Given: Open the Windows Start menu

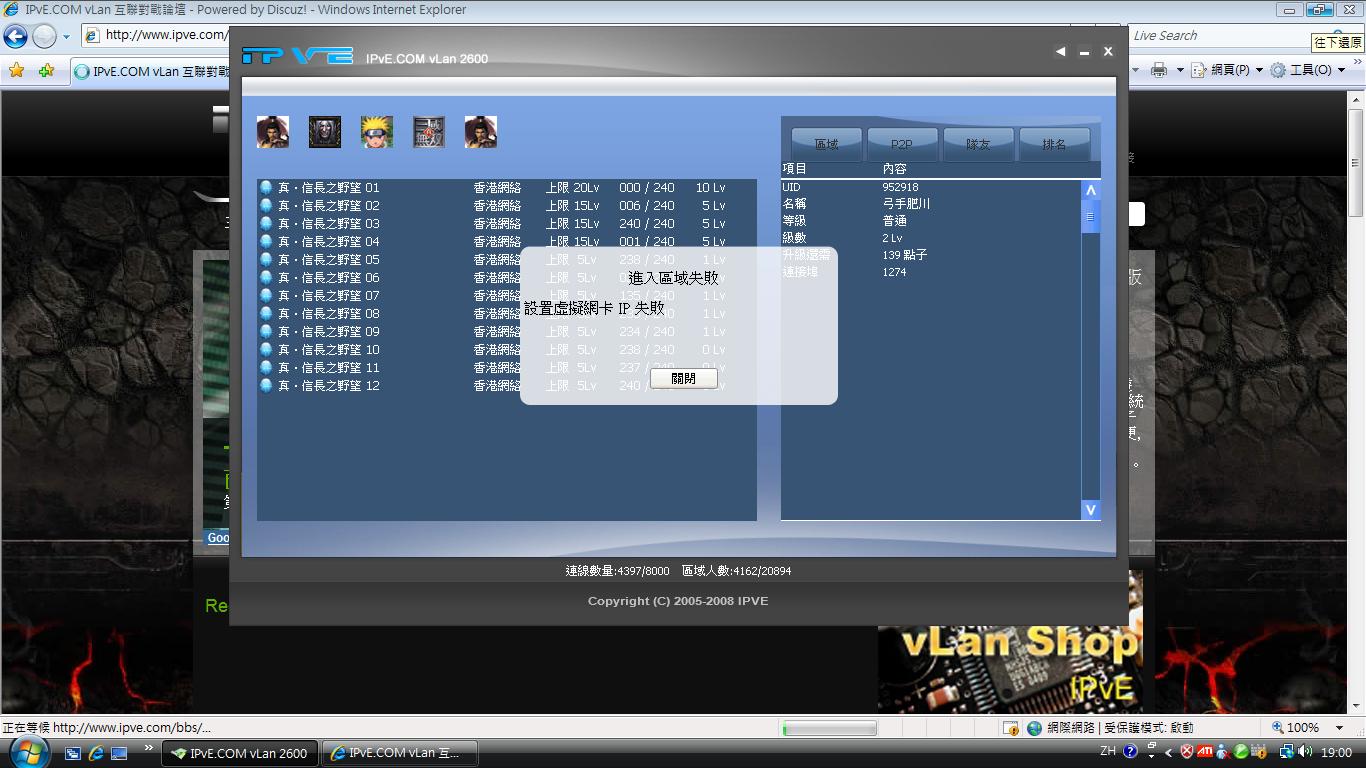Looking at the screenshot, I should tap(27, 751).
